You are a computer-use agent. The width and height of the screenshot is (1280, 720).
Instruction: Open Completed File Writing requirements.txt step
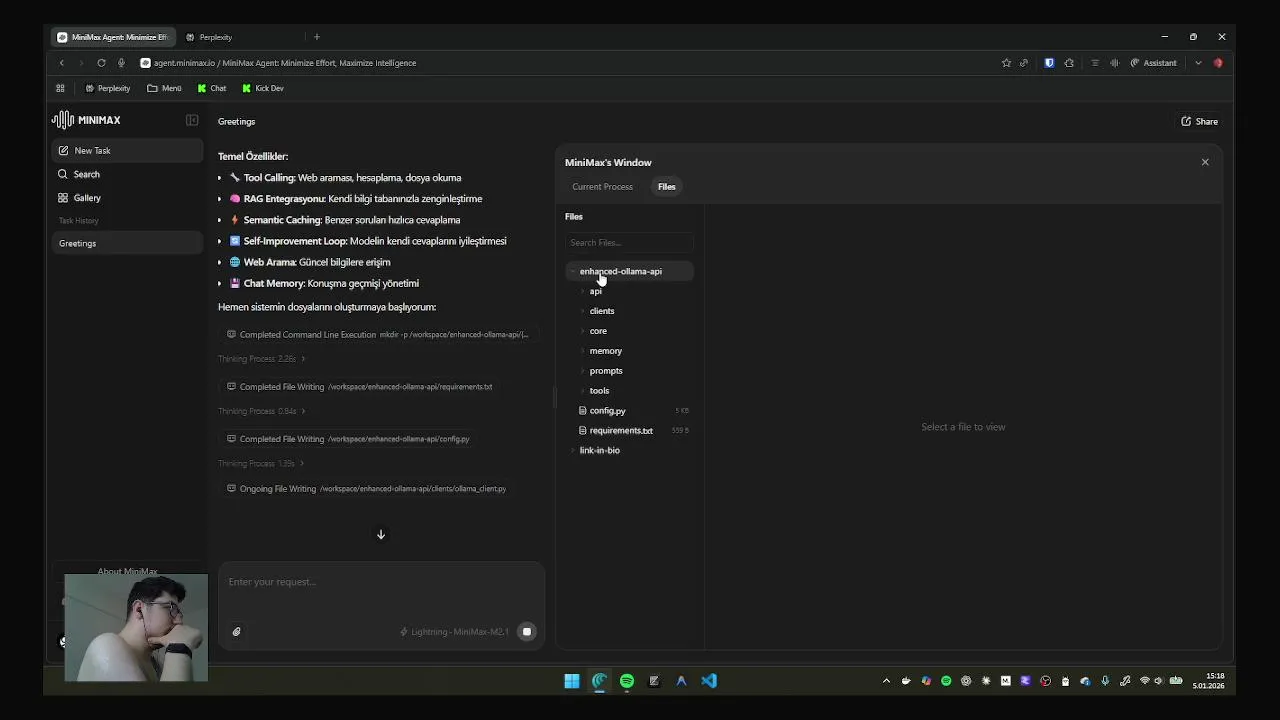point(360,386)
